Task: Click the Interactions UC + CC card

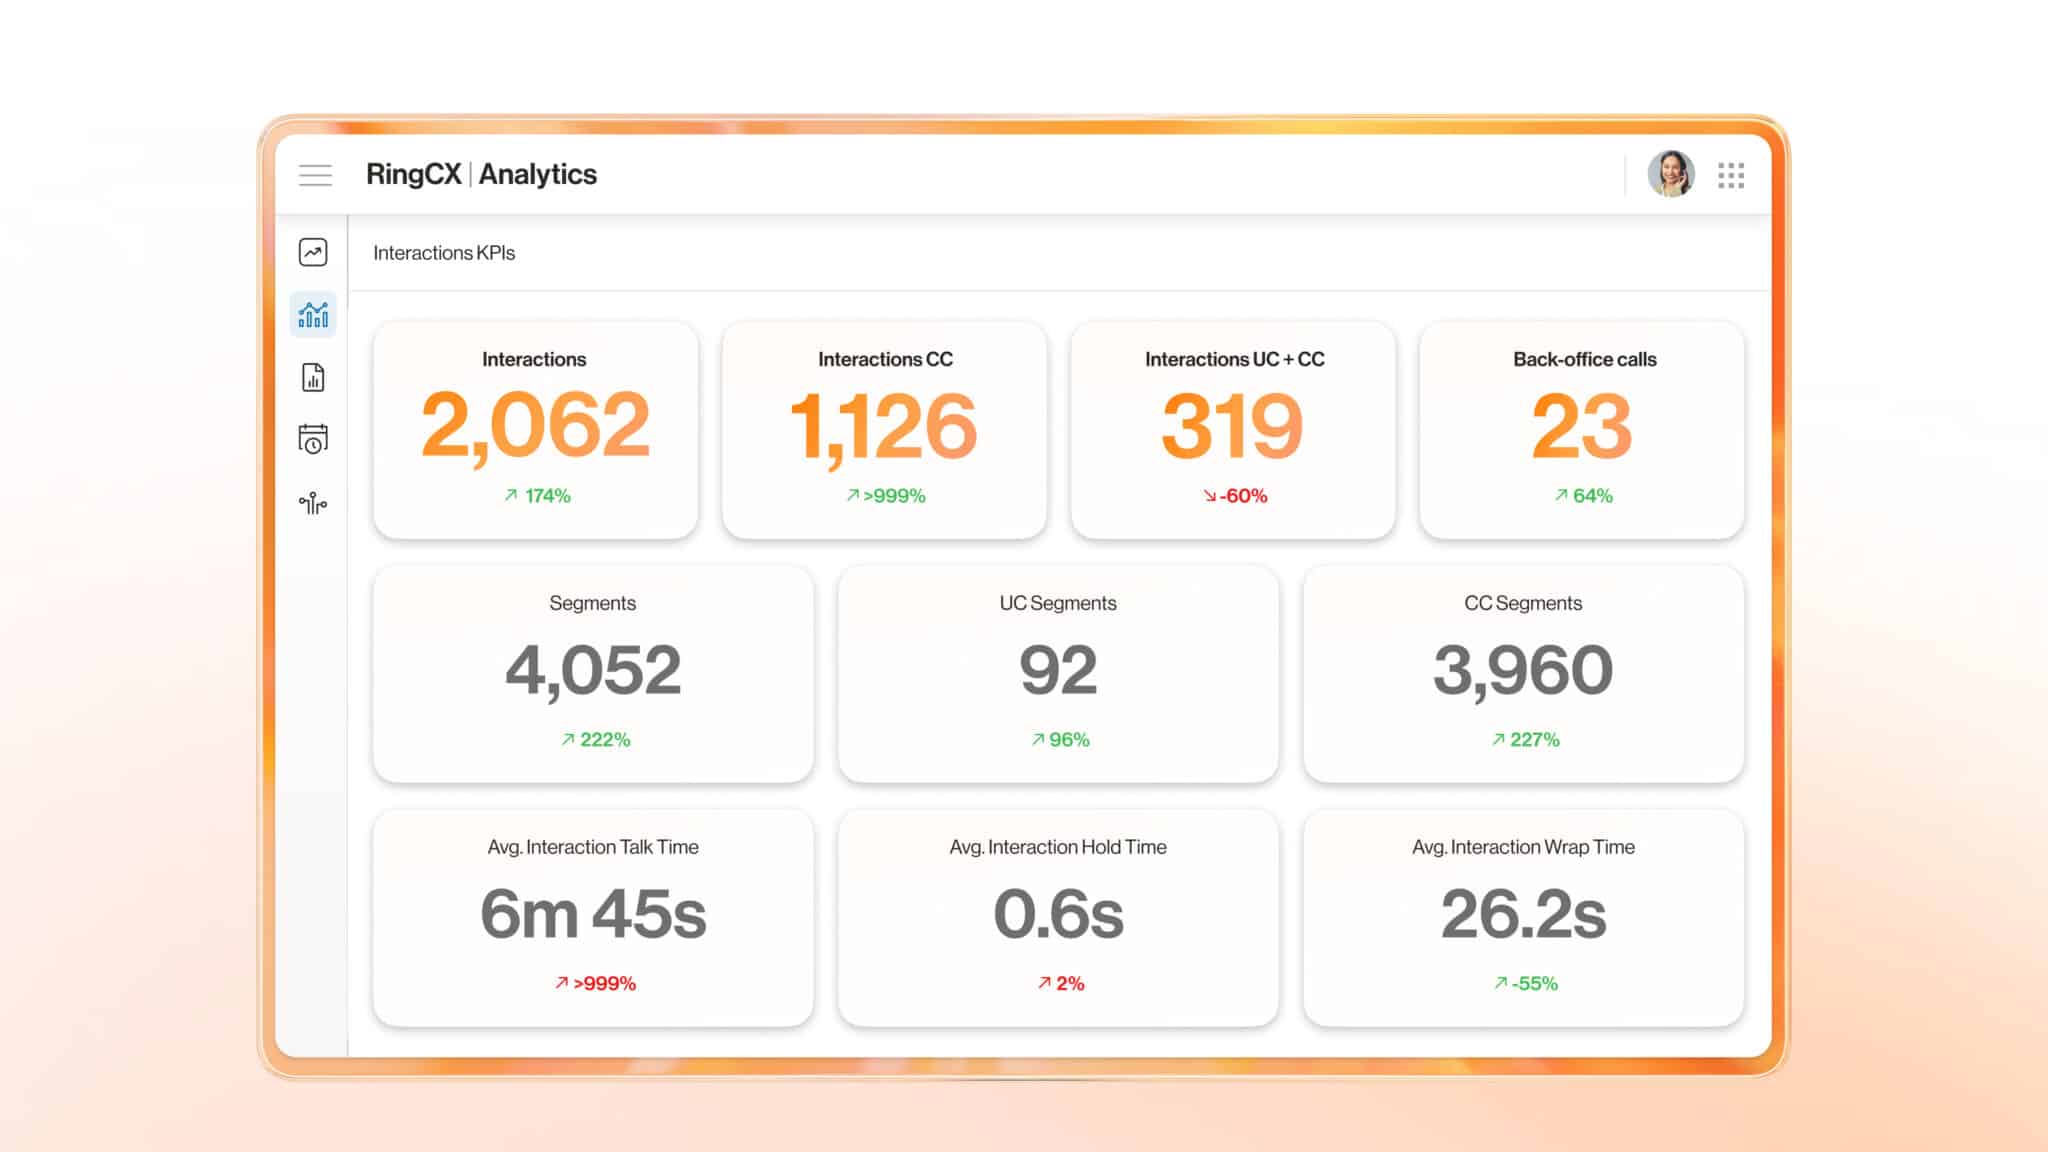Action: [x=1233, y=429]
